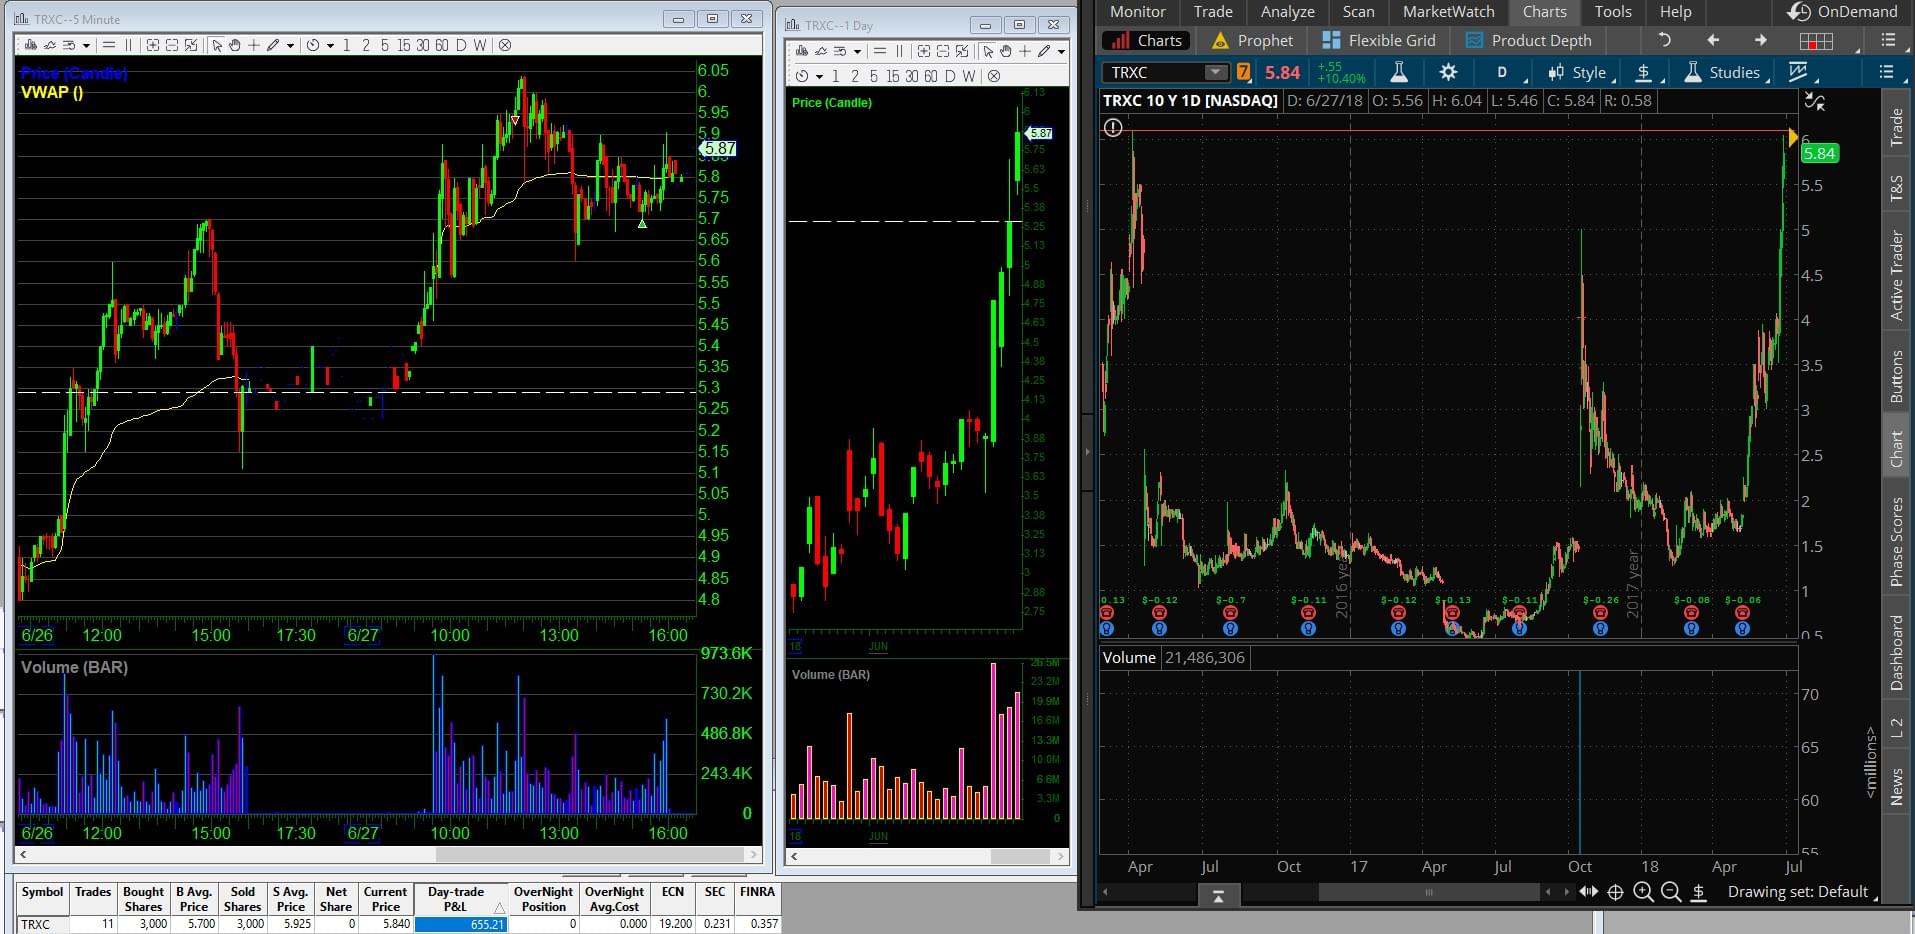
Task: Select the hand pan tool in 1 Day chart
Action: pos(1006,51)
